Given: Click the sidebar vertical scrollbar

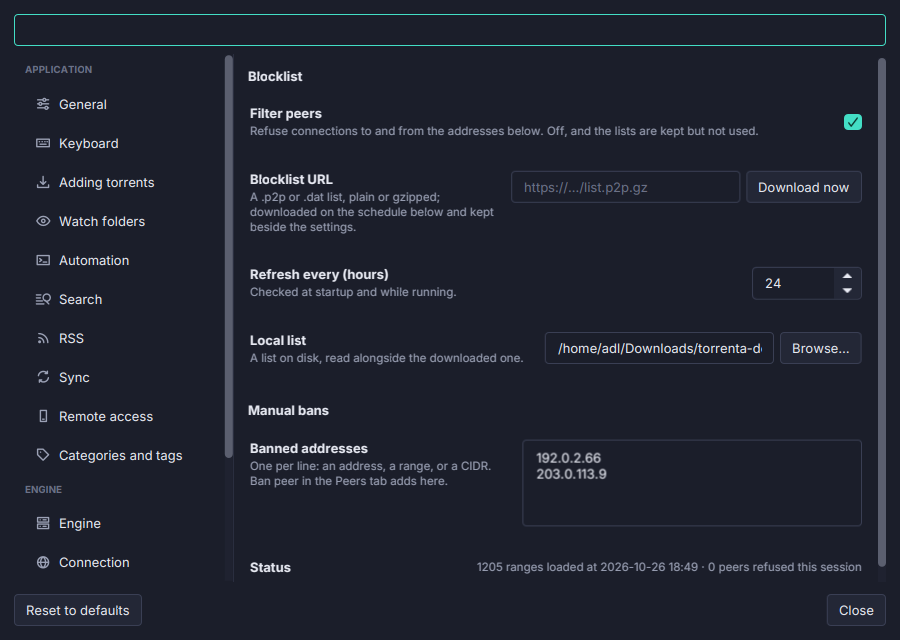Looking at the screenshot, I should 228,257.
